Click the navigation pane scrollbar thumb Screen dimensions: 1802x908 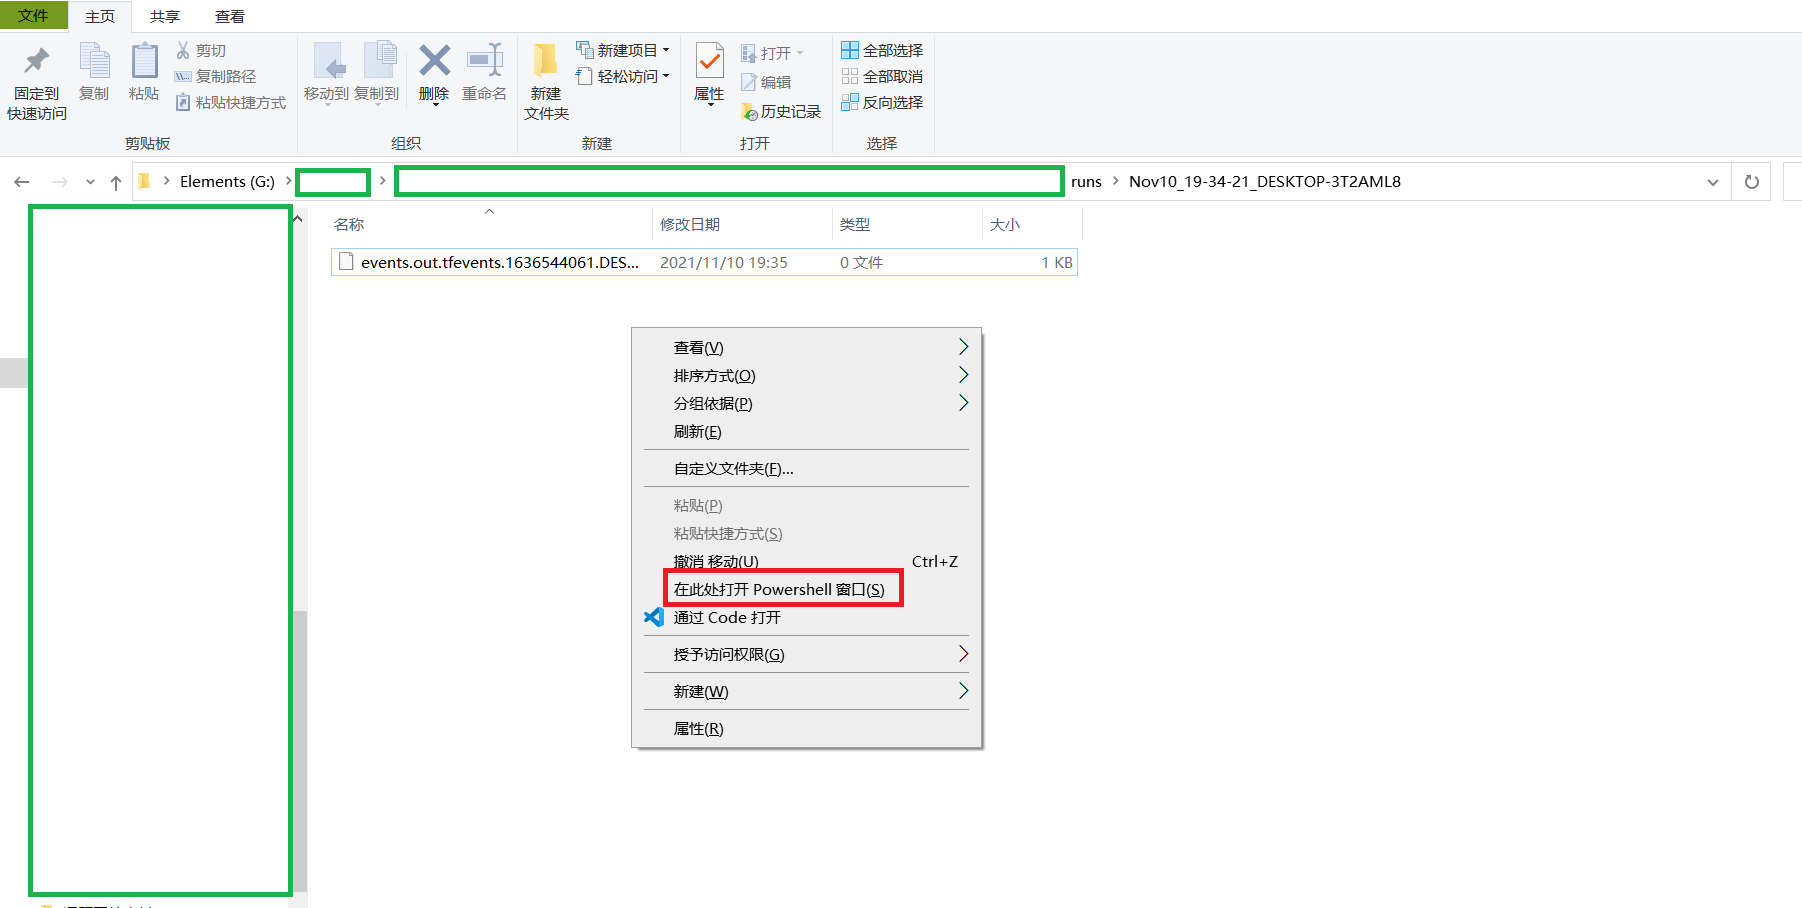click(x=300, y=750)
